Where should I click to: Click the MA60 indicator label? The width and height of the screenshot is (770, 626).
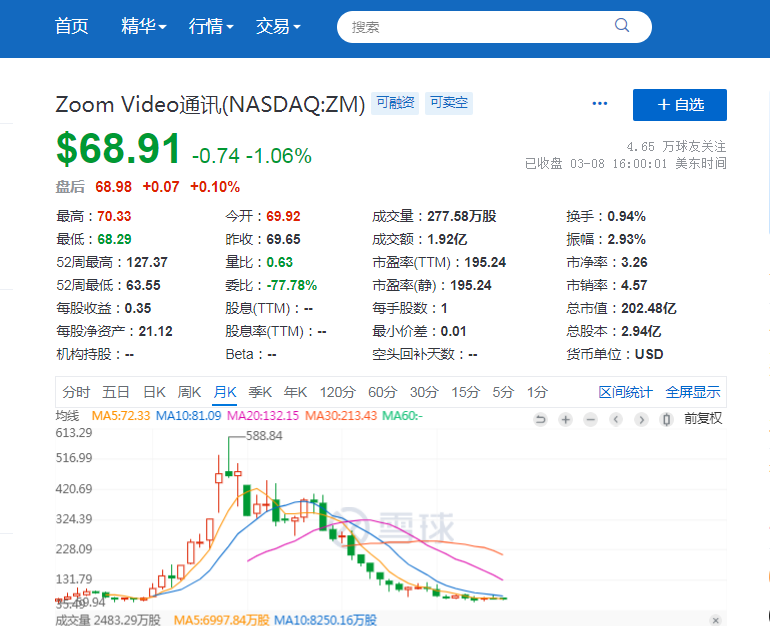[402, 416]
